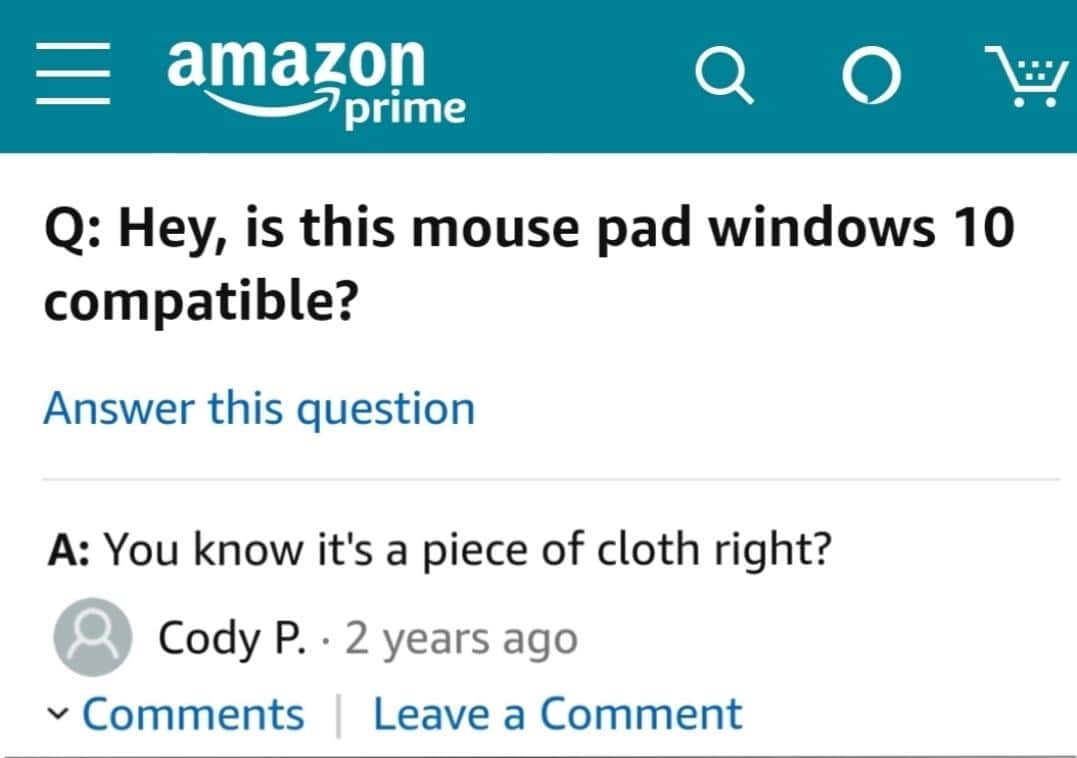Screen dimensions: 1077x758
Task: Select "Leave a Comment"
Action: pyautogui.click(x=557, y=715)
